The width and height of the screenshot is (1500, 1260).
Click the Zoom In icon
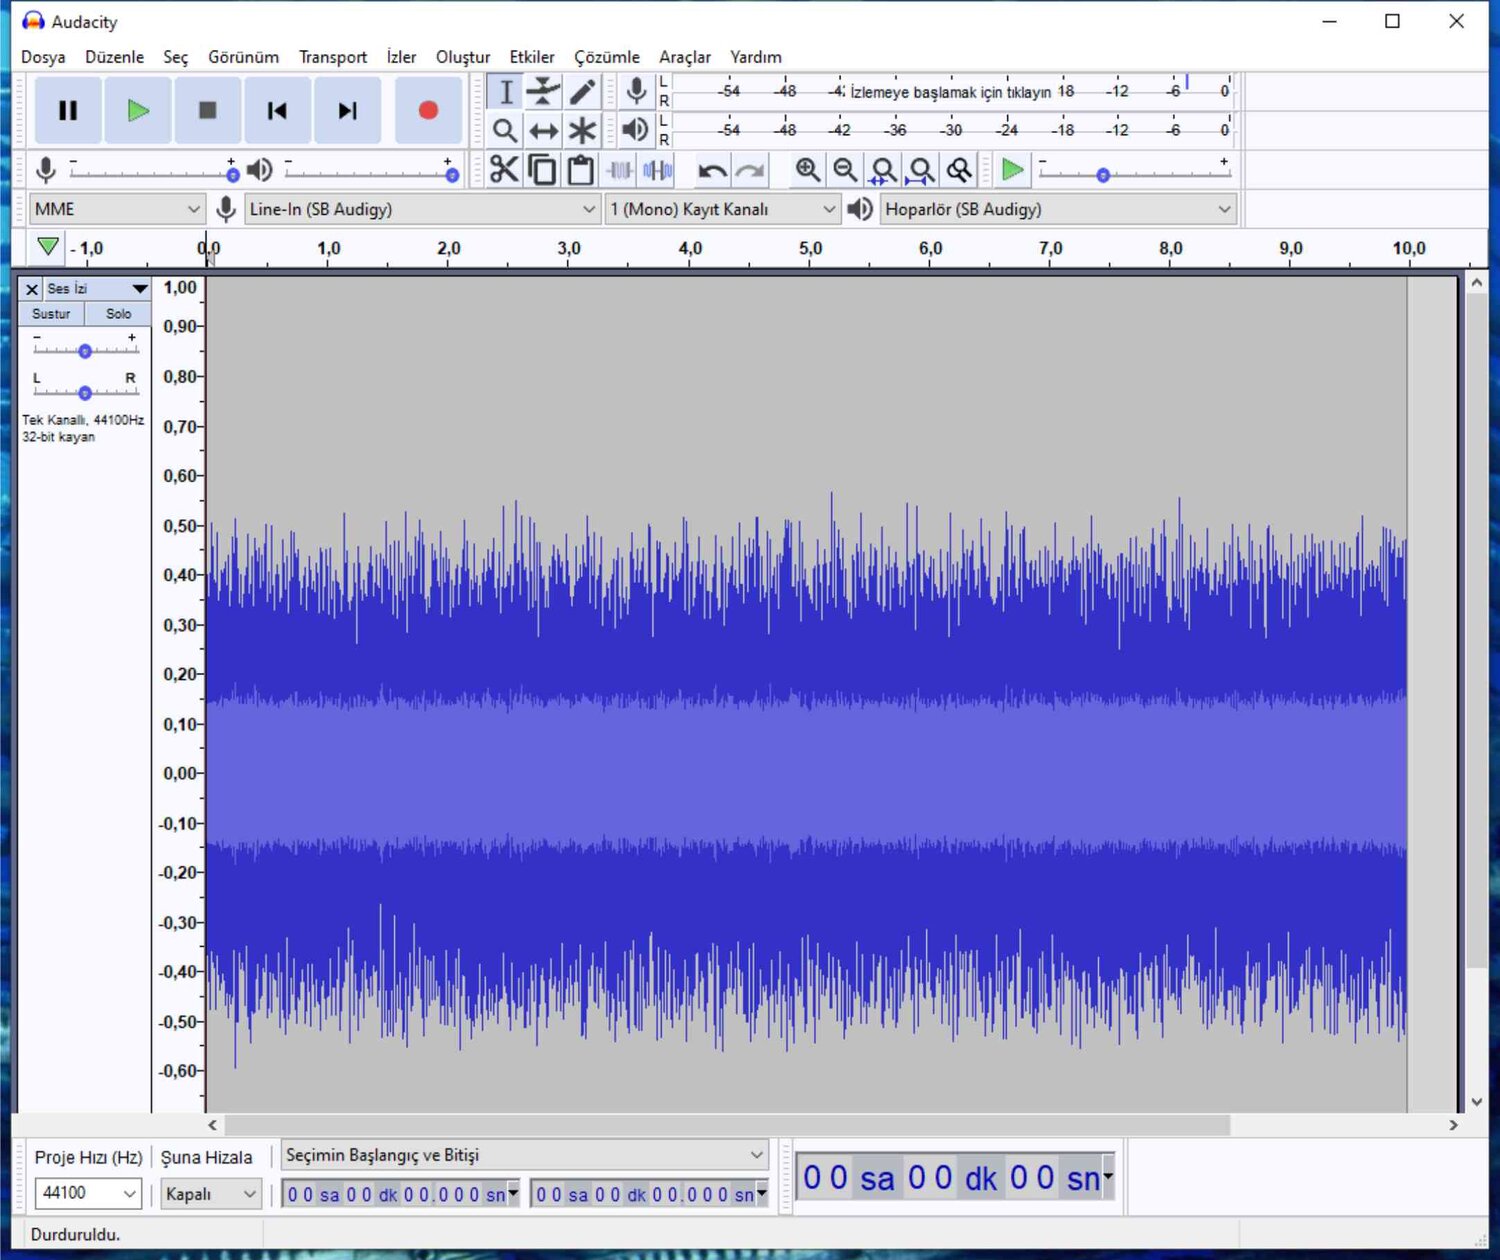pos(807,171)
